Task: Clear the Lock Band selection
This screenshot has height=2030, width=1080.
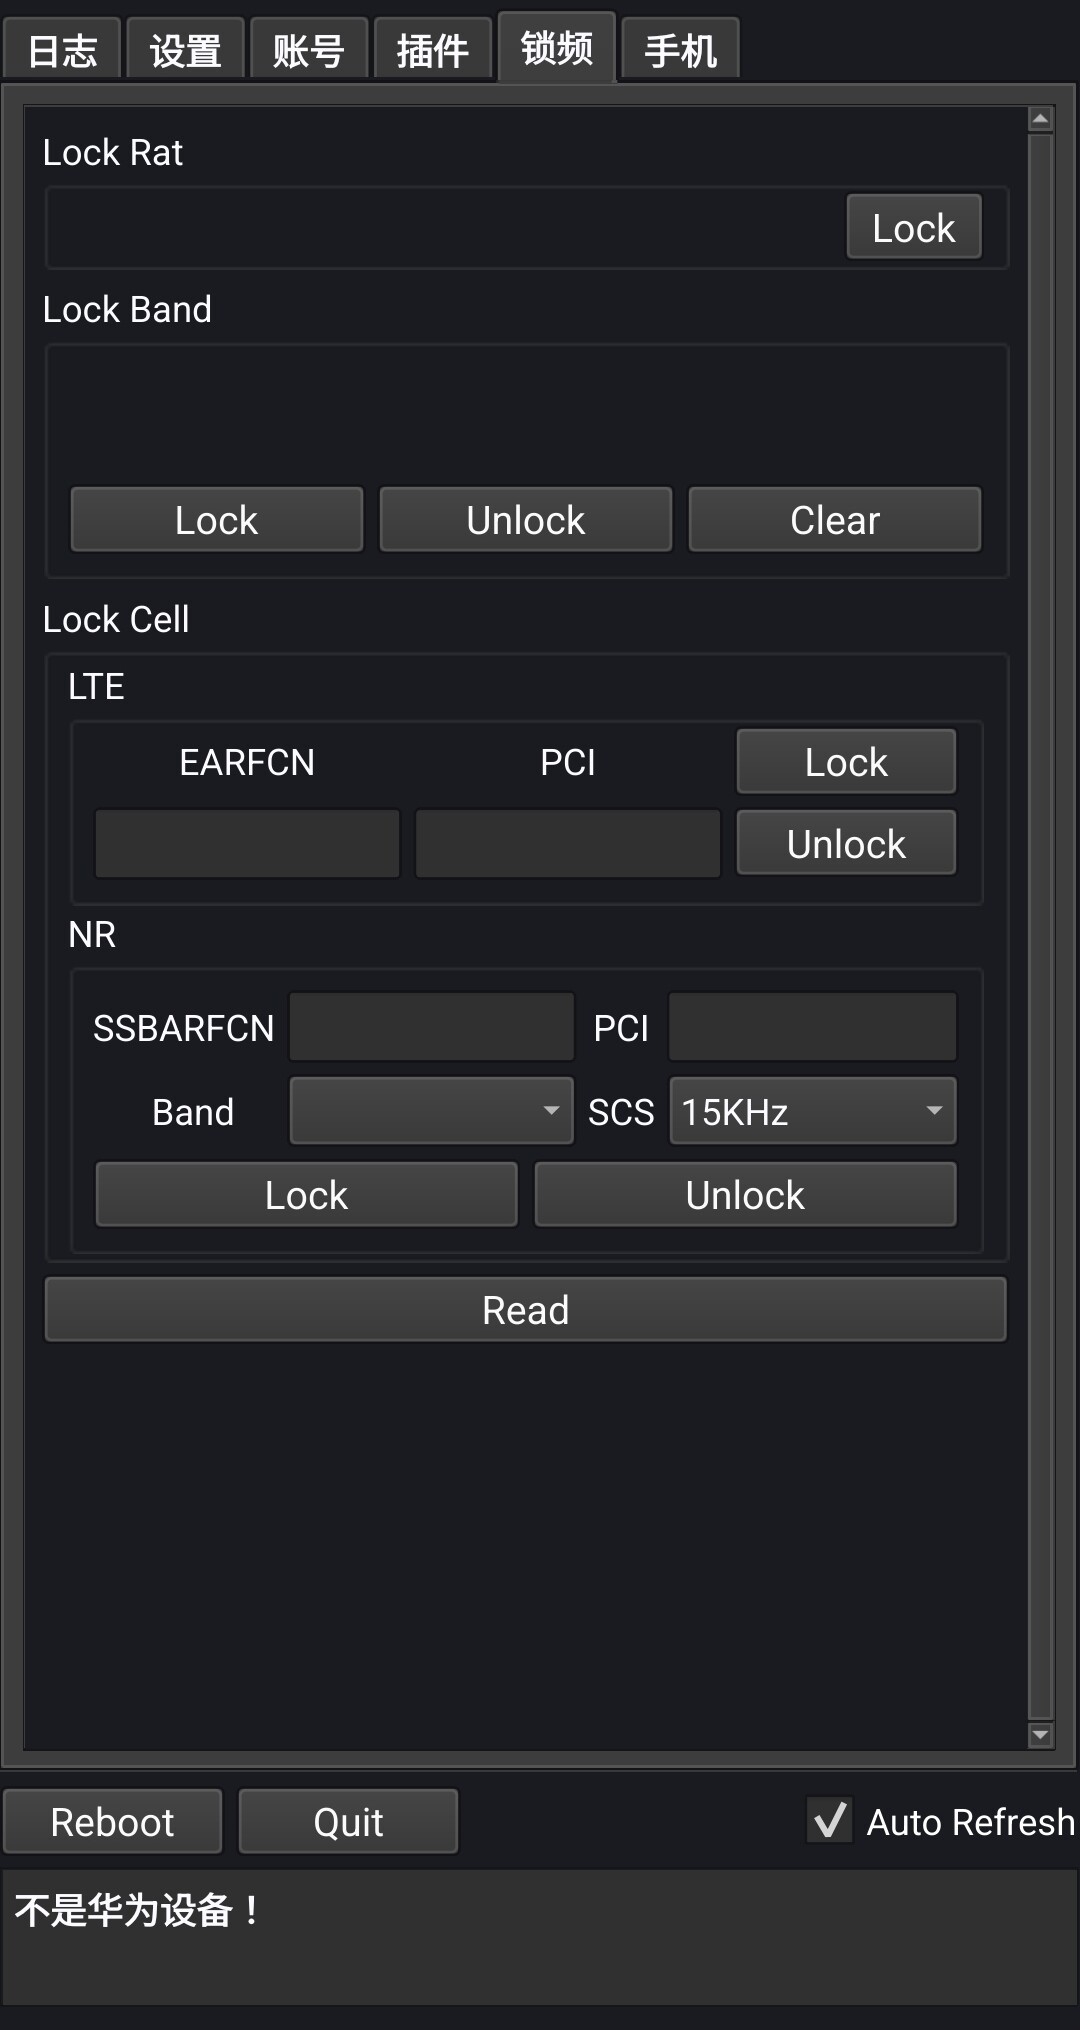Action: (834, 520)
